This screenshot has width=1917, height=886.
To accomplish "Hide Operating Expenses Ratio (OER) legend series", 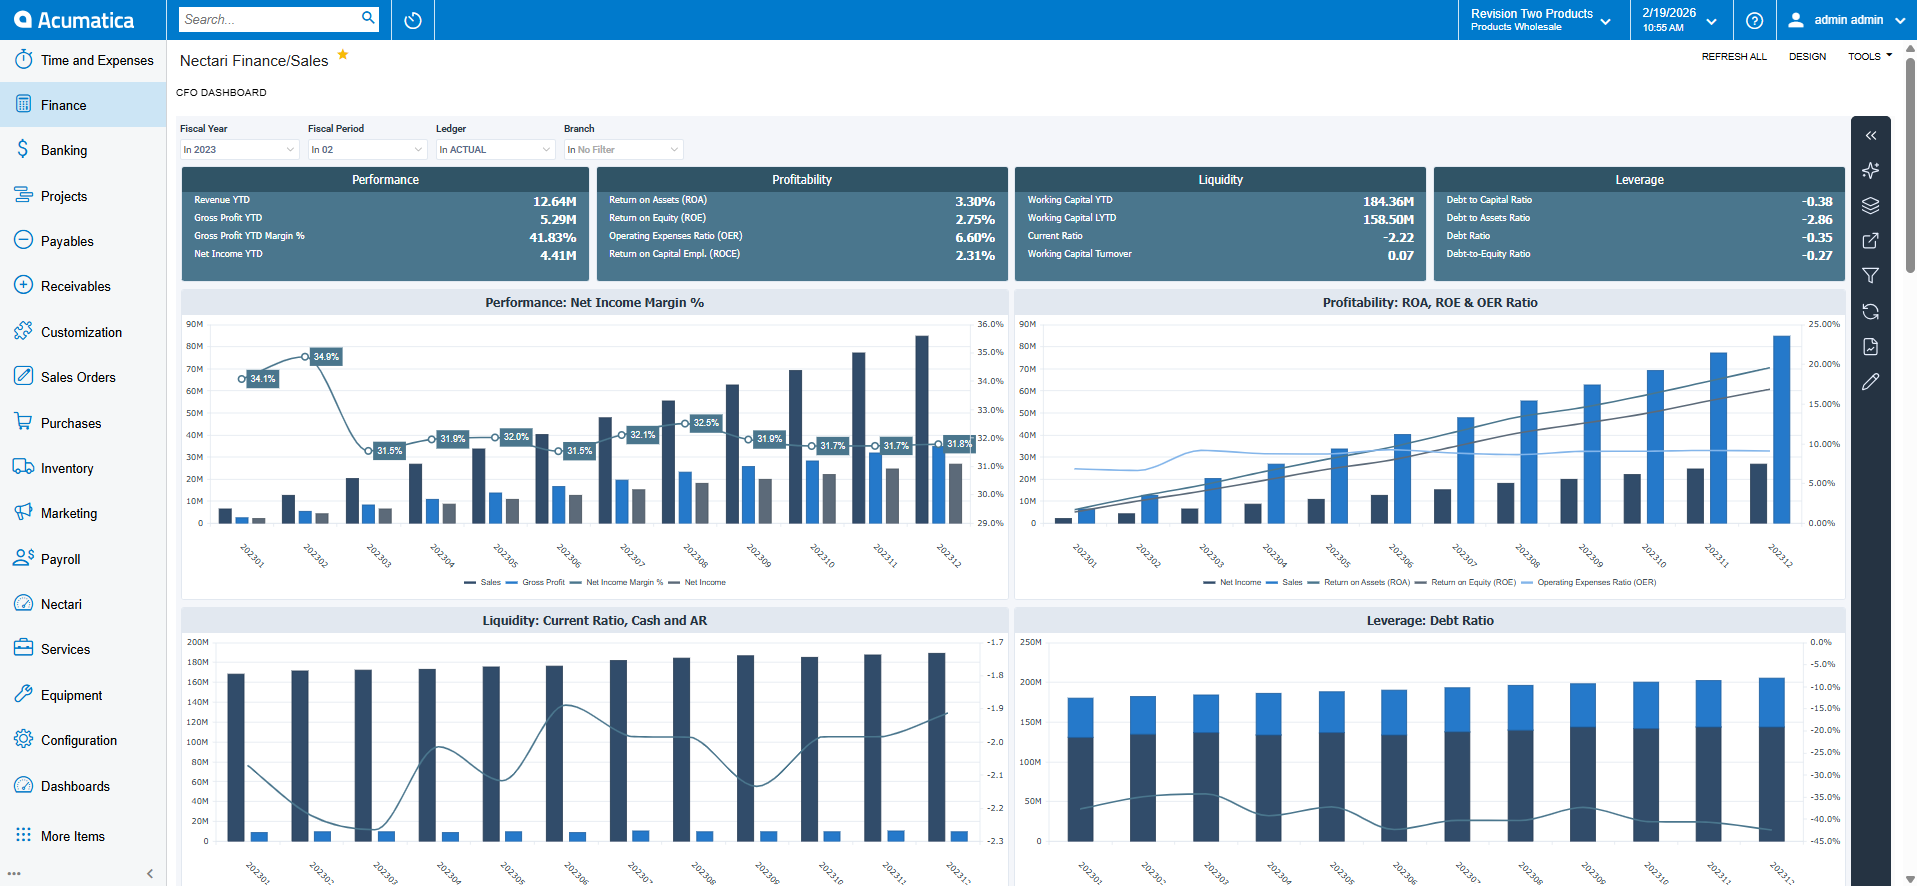I will coord(1595,582).
